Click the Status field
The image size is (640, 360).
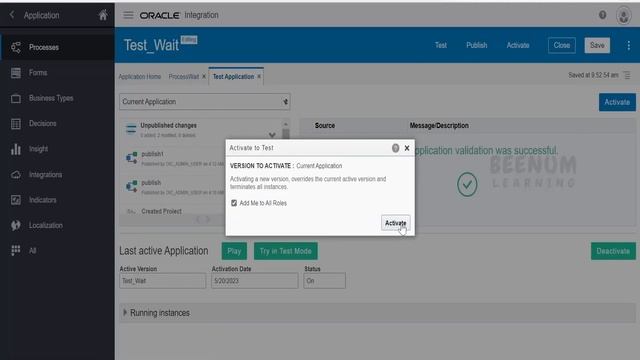tap(324, 281)
